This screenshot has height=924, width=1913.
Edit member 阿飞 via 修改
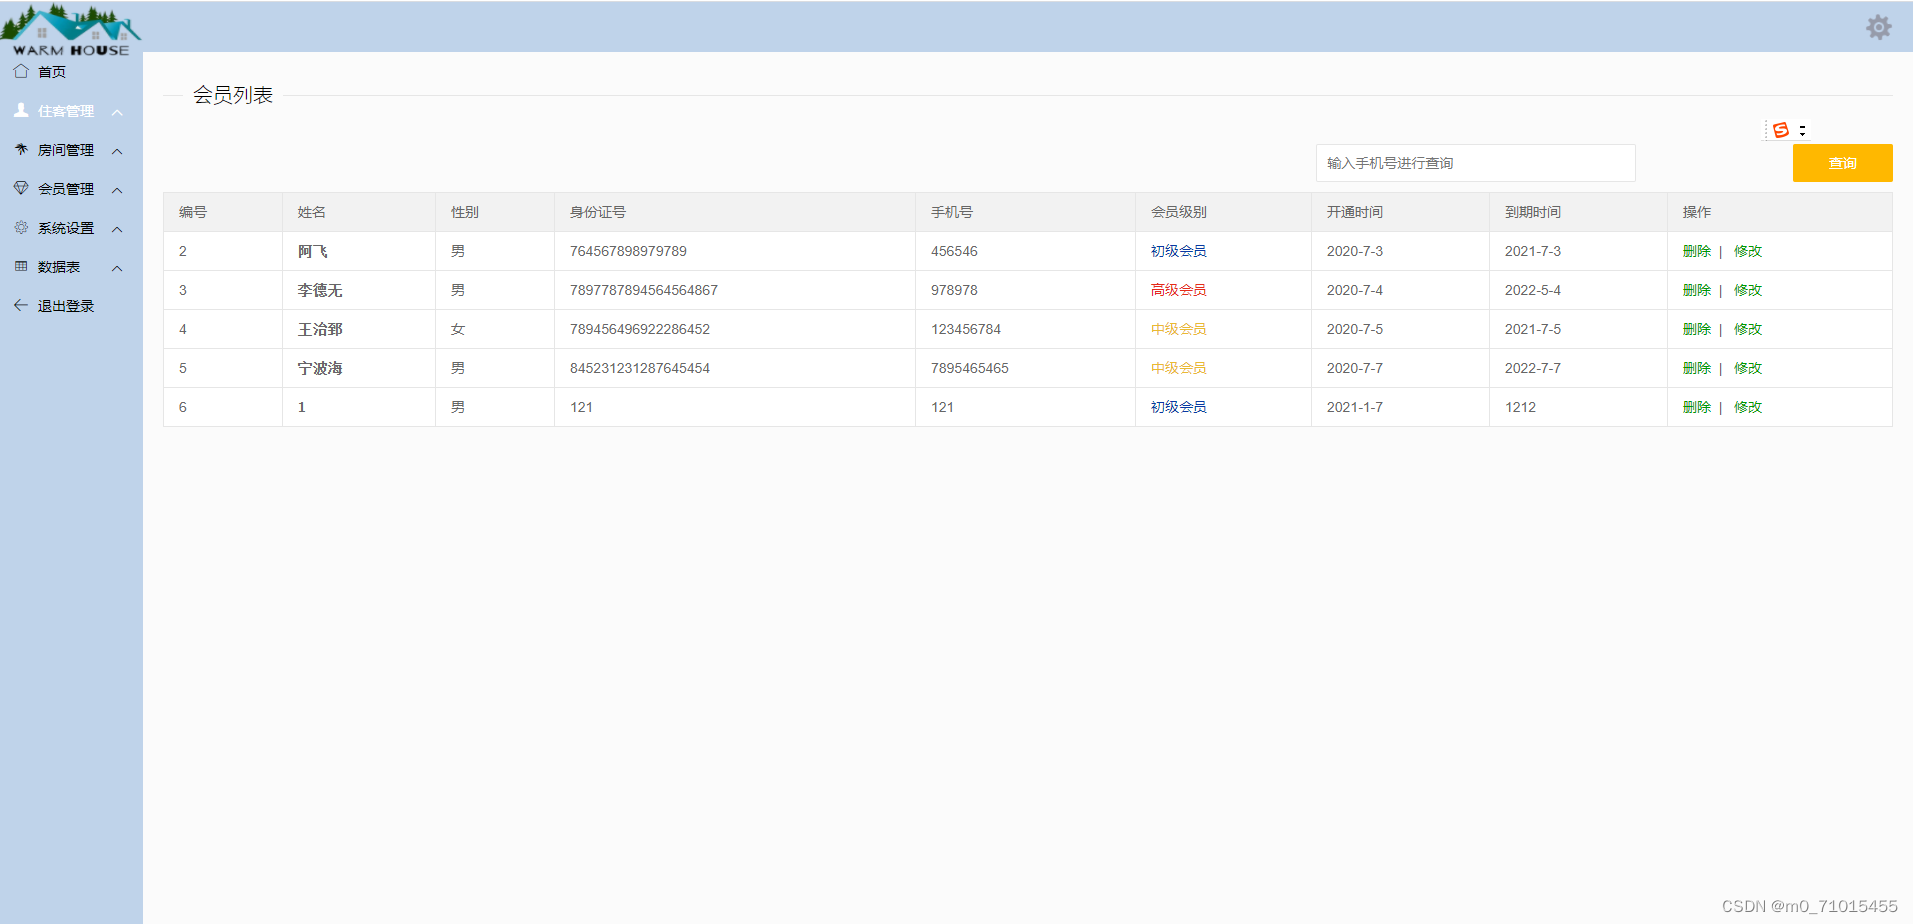click(x=1747, y=251)
